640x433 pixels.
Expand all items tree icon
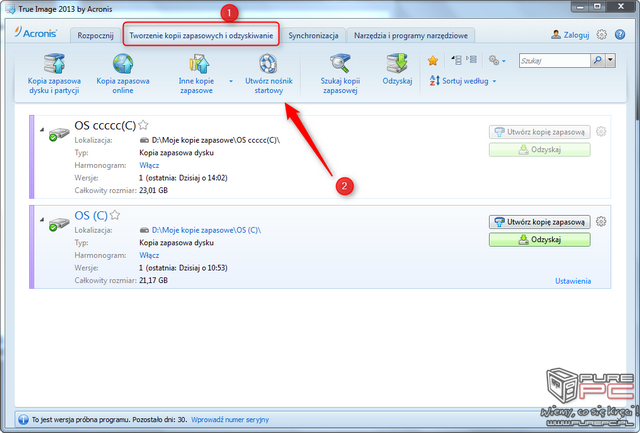[471, 60]
